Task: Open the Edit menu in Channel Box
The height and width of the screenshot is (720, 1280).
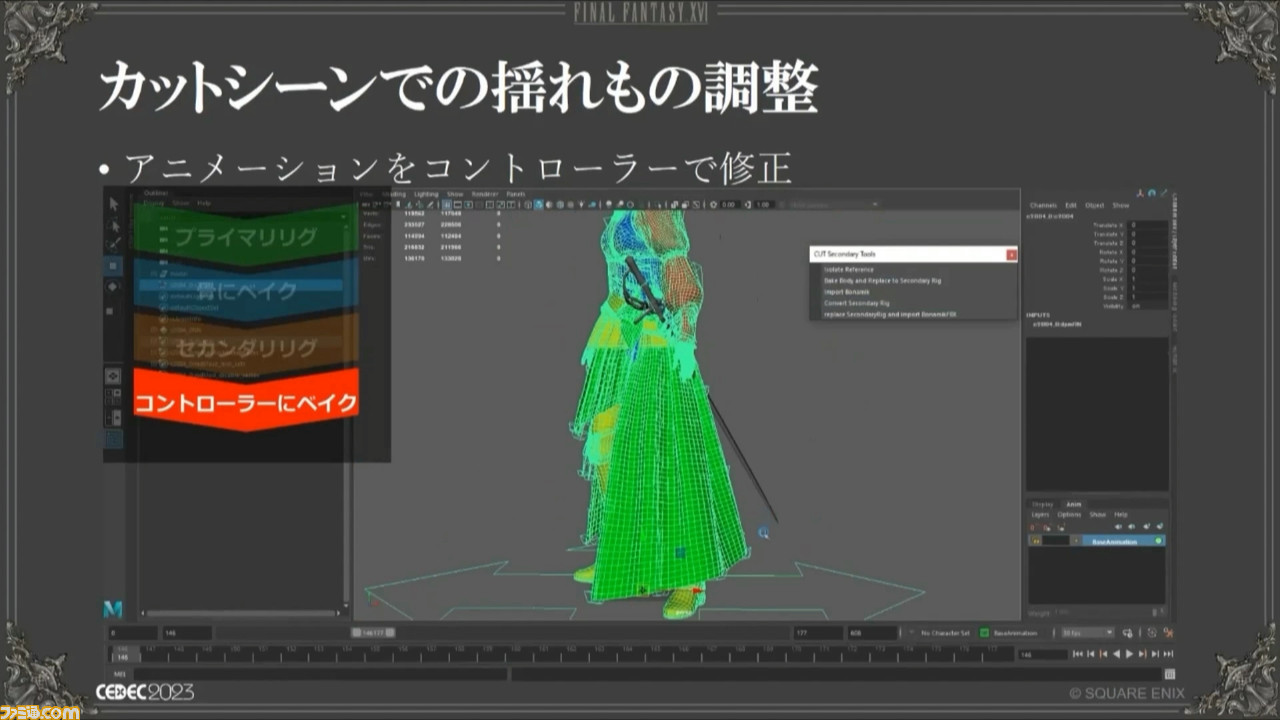Action: [1071, 205]
